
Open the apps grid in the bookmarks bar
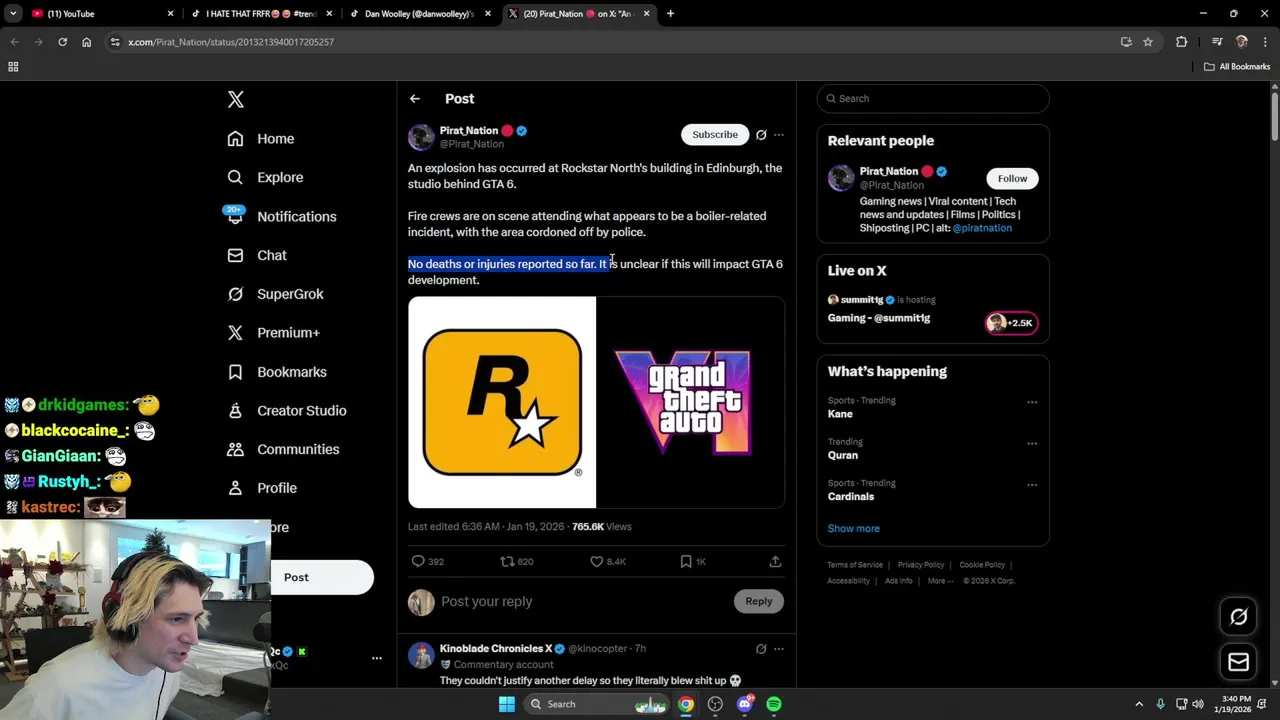coord(13,67)
